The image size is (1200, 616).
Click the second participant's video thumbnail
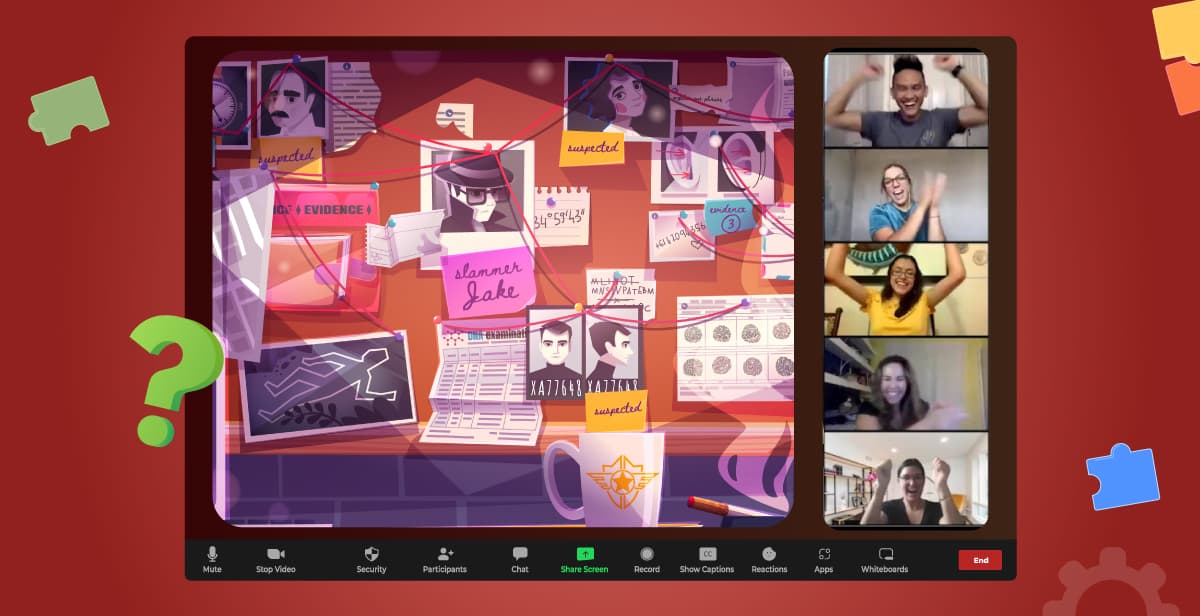tap(905, 194)
